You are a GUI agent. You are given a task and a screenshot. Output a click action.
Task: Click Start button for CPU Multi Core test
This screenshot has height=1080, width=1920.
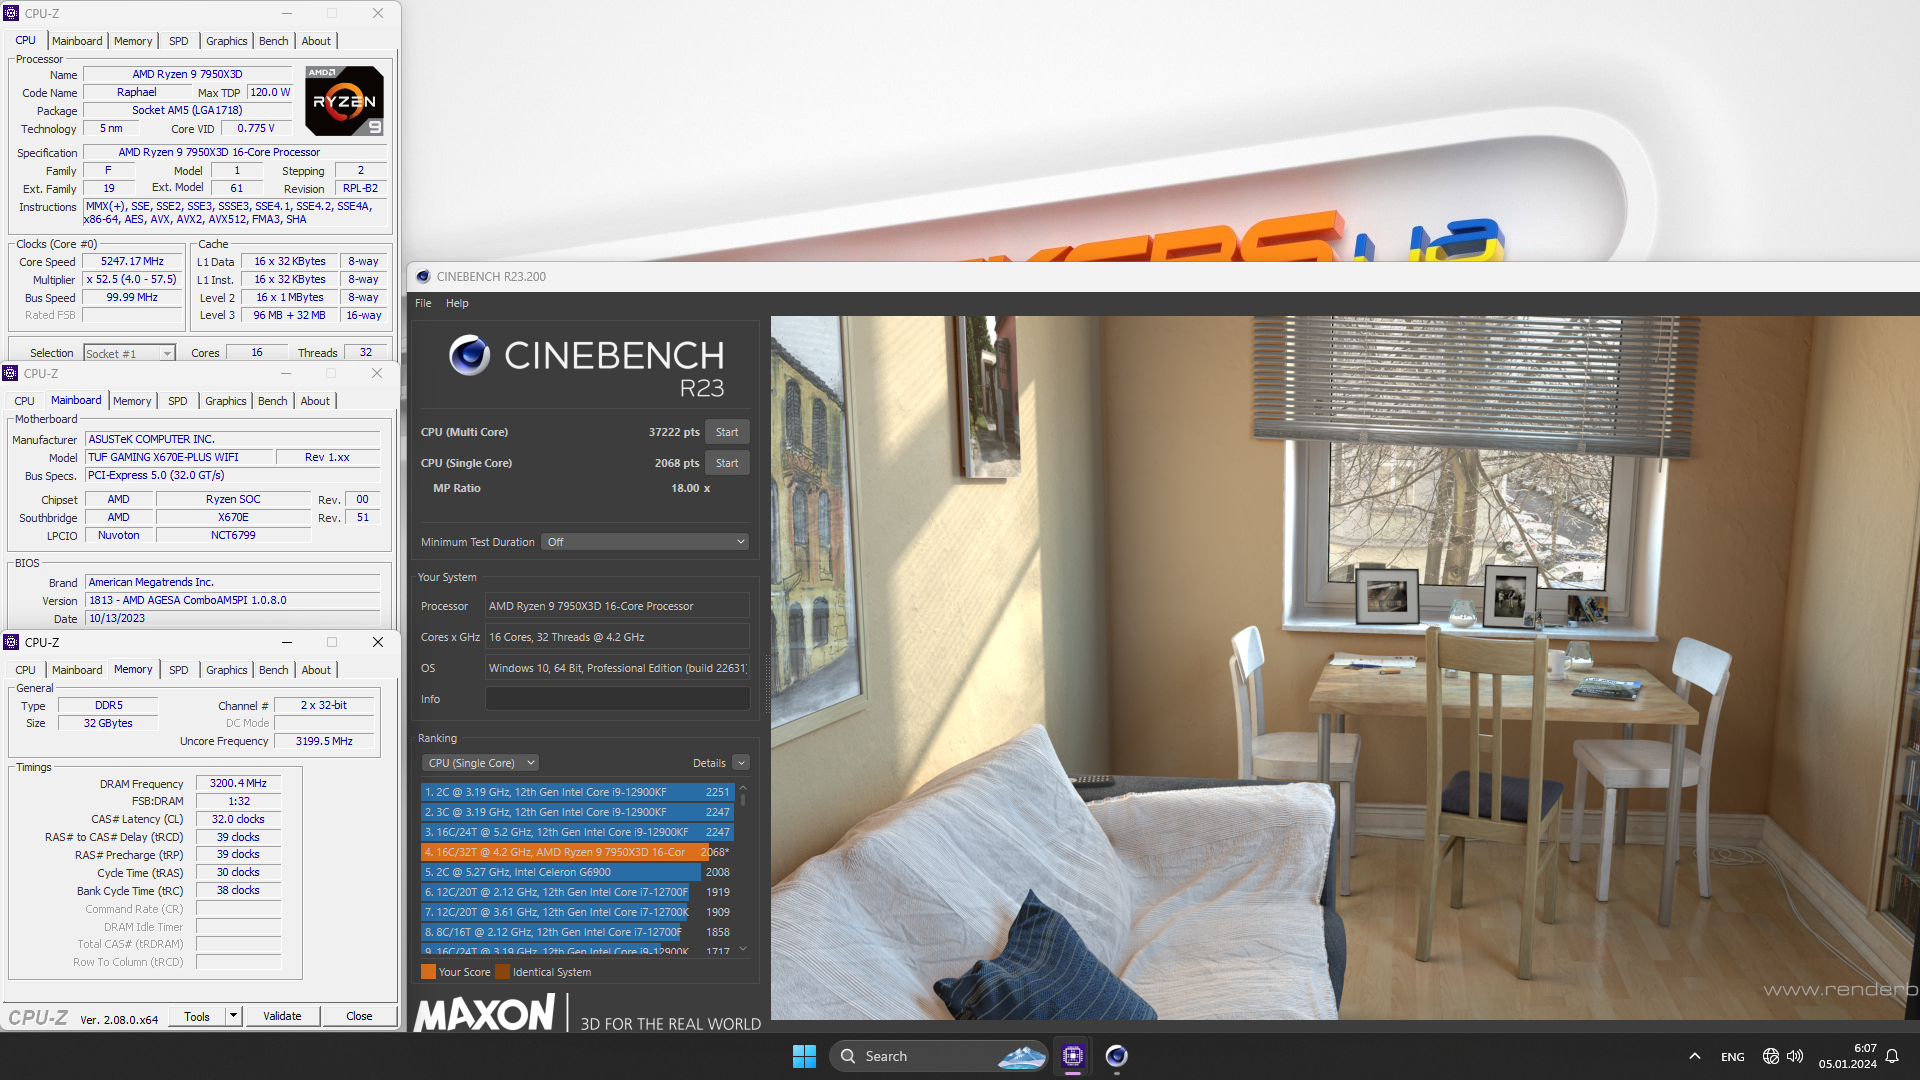coord(727,431)
